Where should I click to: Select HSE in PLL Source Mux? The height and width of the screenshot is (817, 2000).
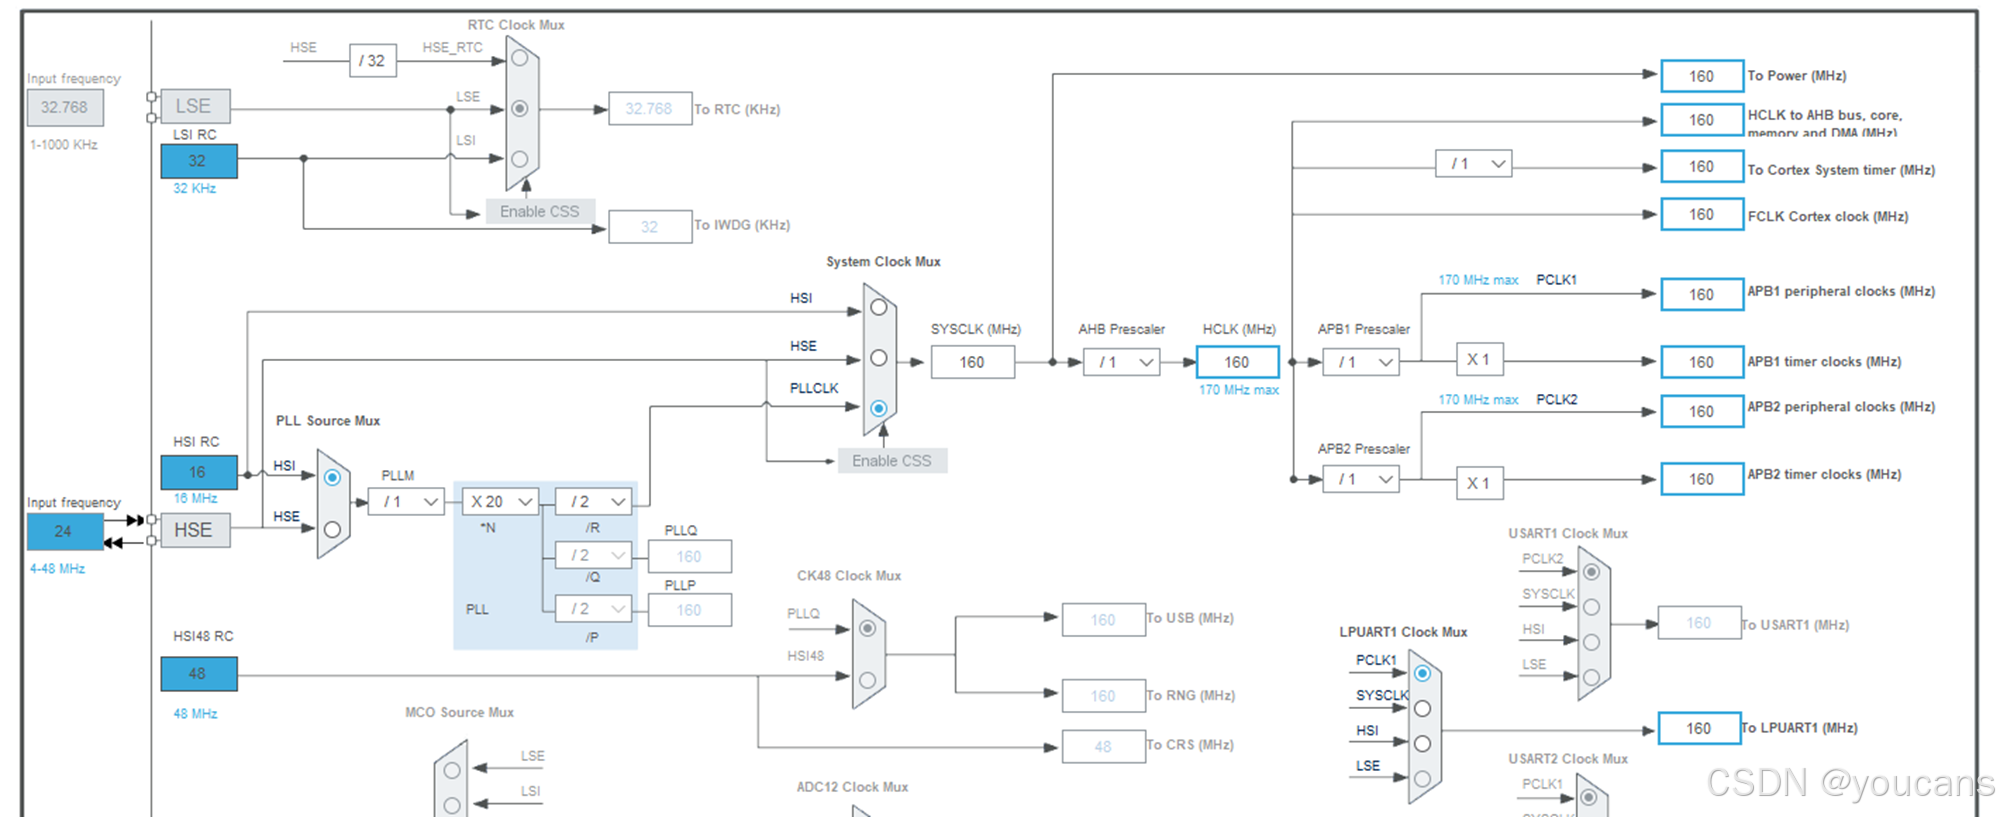coord(333,529)
